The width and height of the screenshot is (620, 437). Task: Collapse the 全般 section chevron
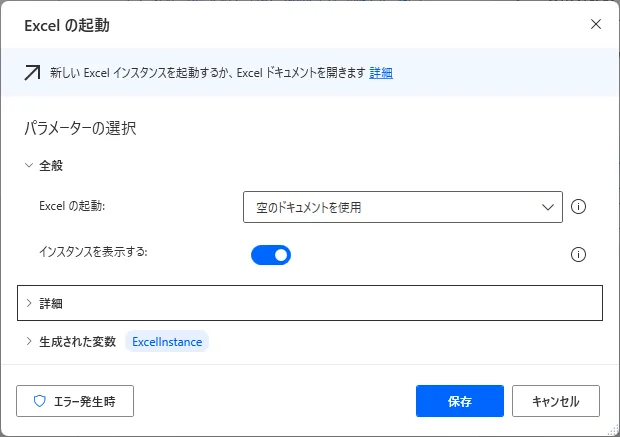[29, 165]
